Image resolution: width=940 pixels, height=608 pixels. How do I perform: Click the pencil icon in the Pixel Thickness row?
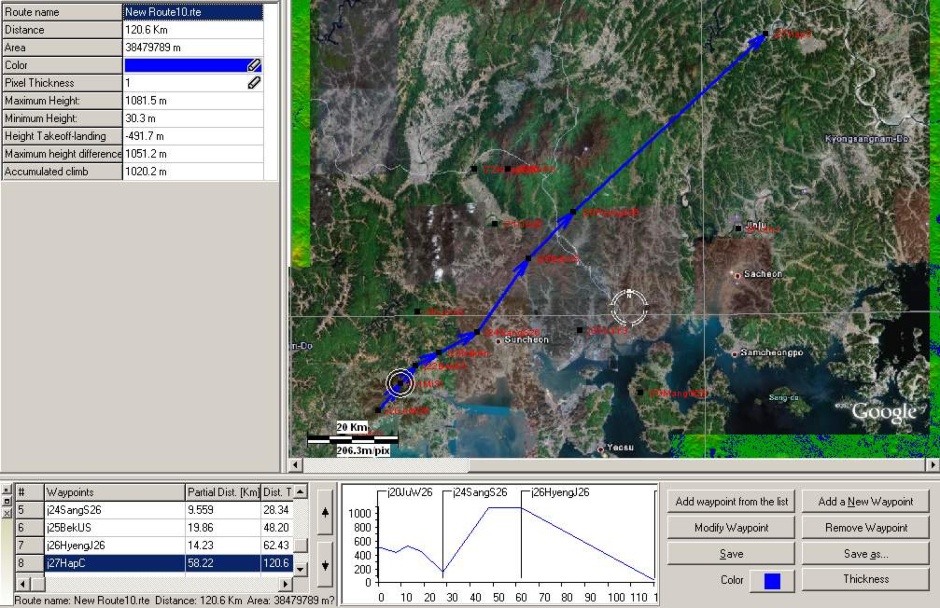pos(254,83)
